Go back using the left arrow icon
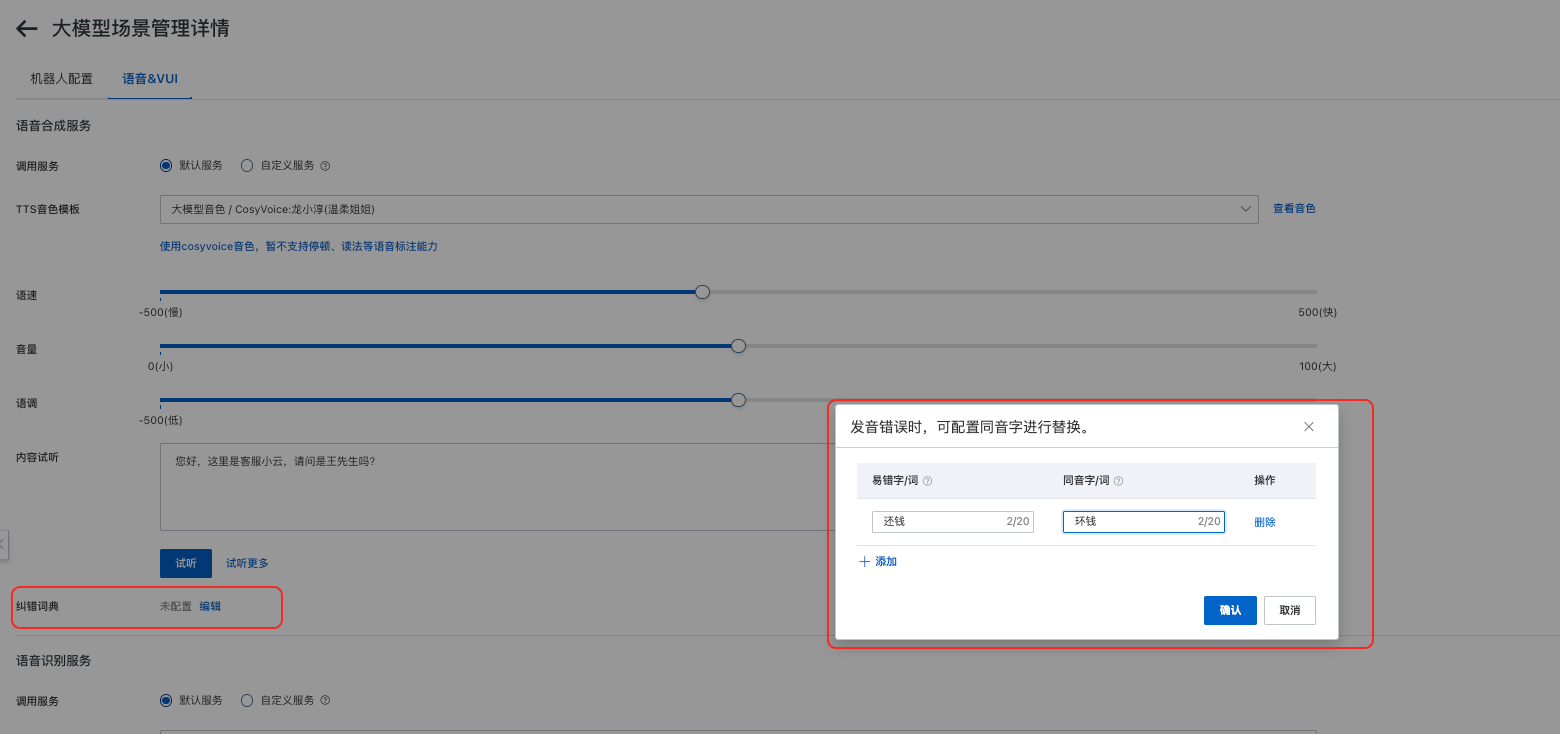1560x734 pixels. 27,29
